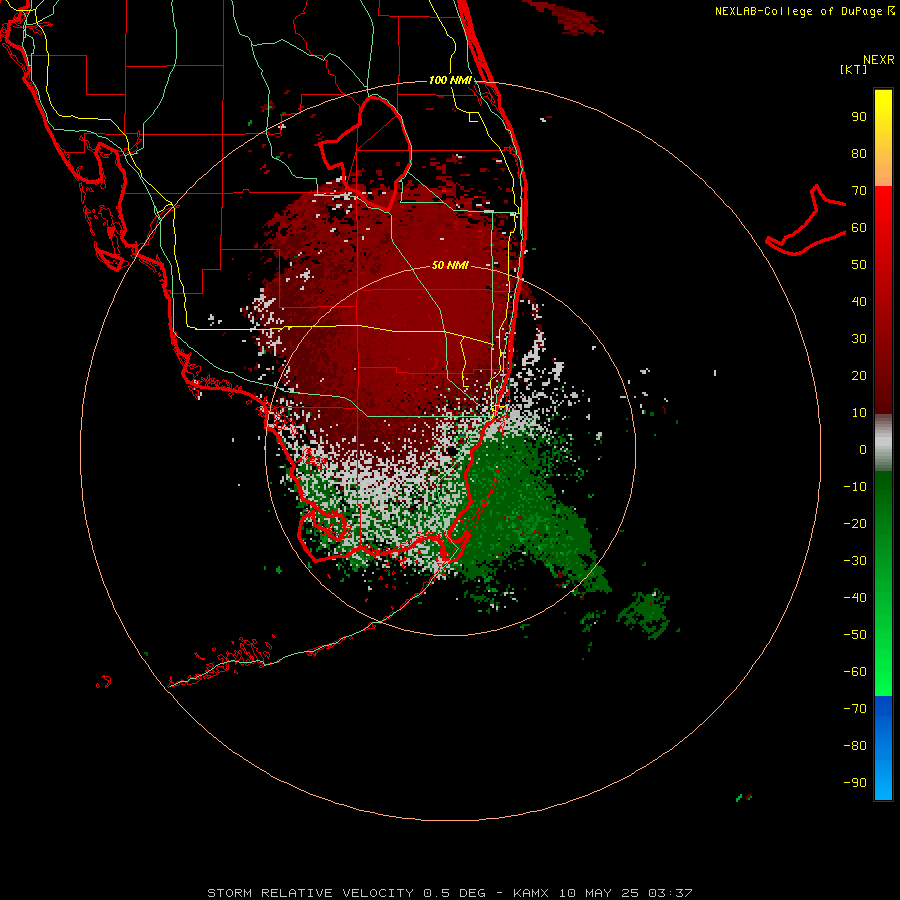This screenshot has width=900, height=900.
Task: Click the NEXR label above the scale
Action: pyautogui.click(x=879, y=59)
